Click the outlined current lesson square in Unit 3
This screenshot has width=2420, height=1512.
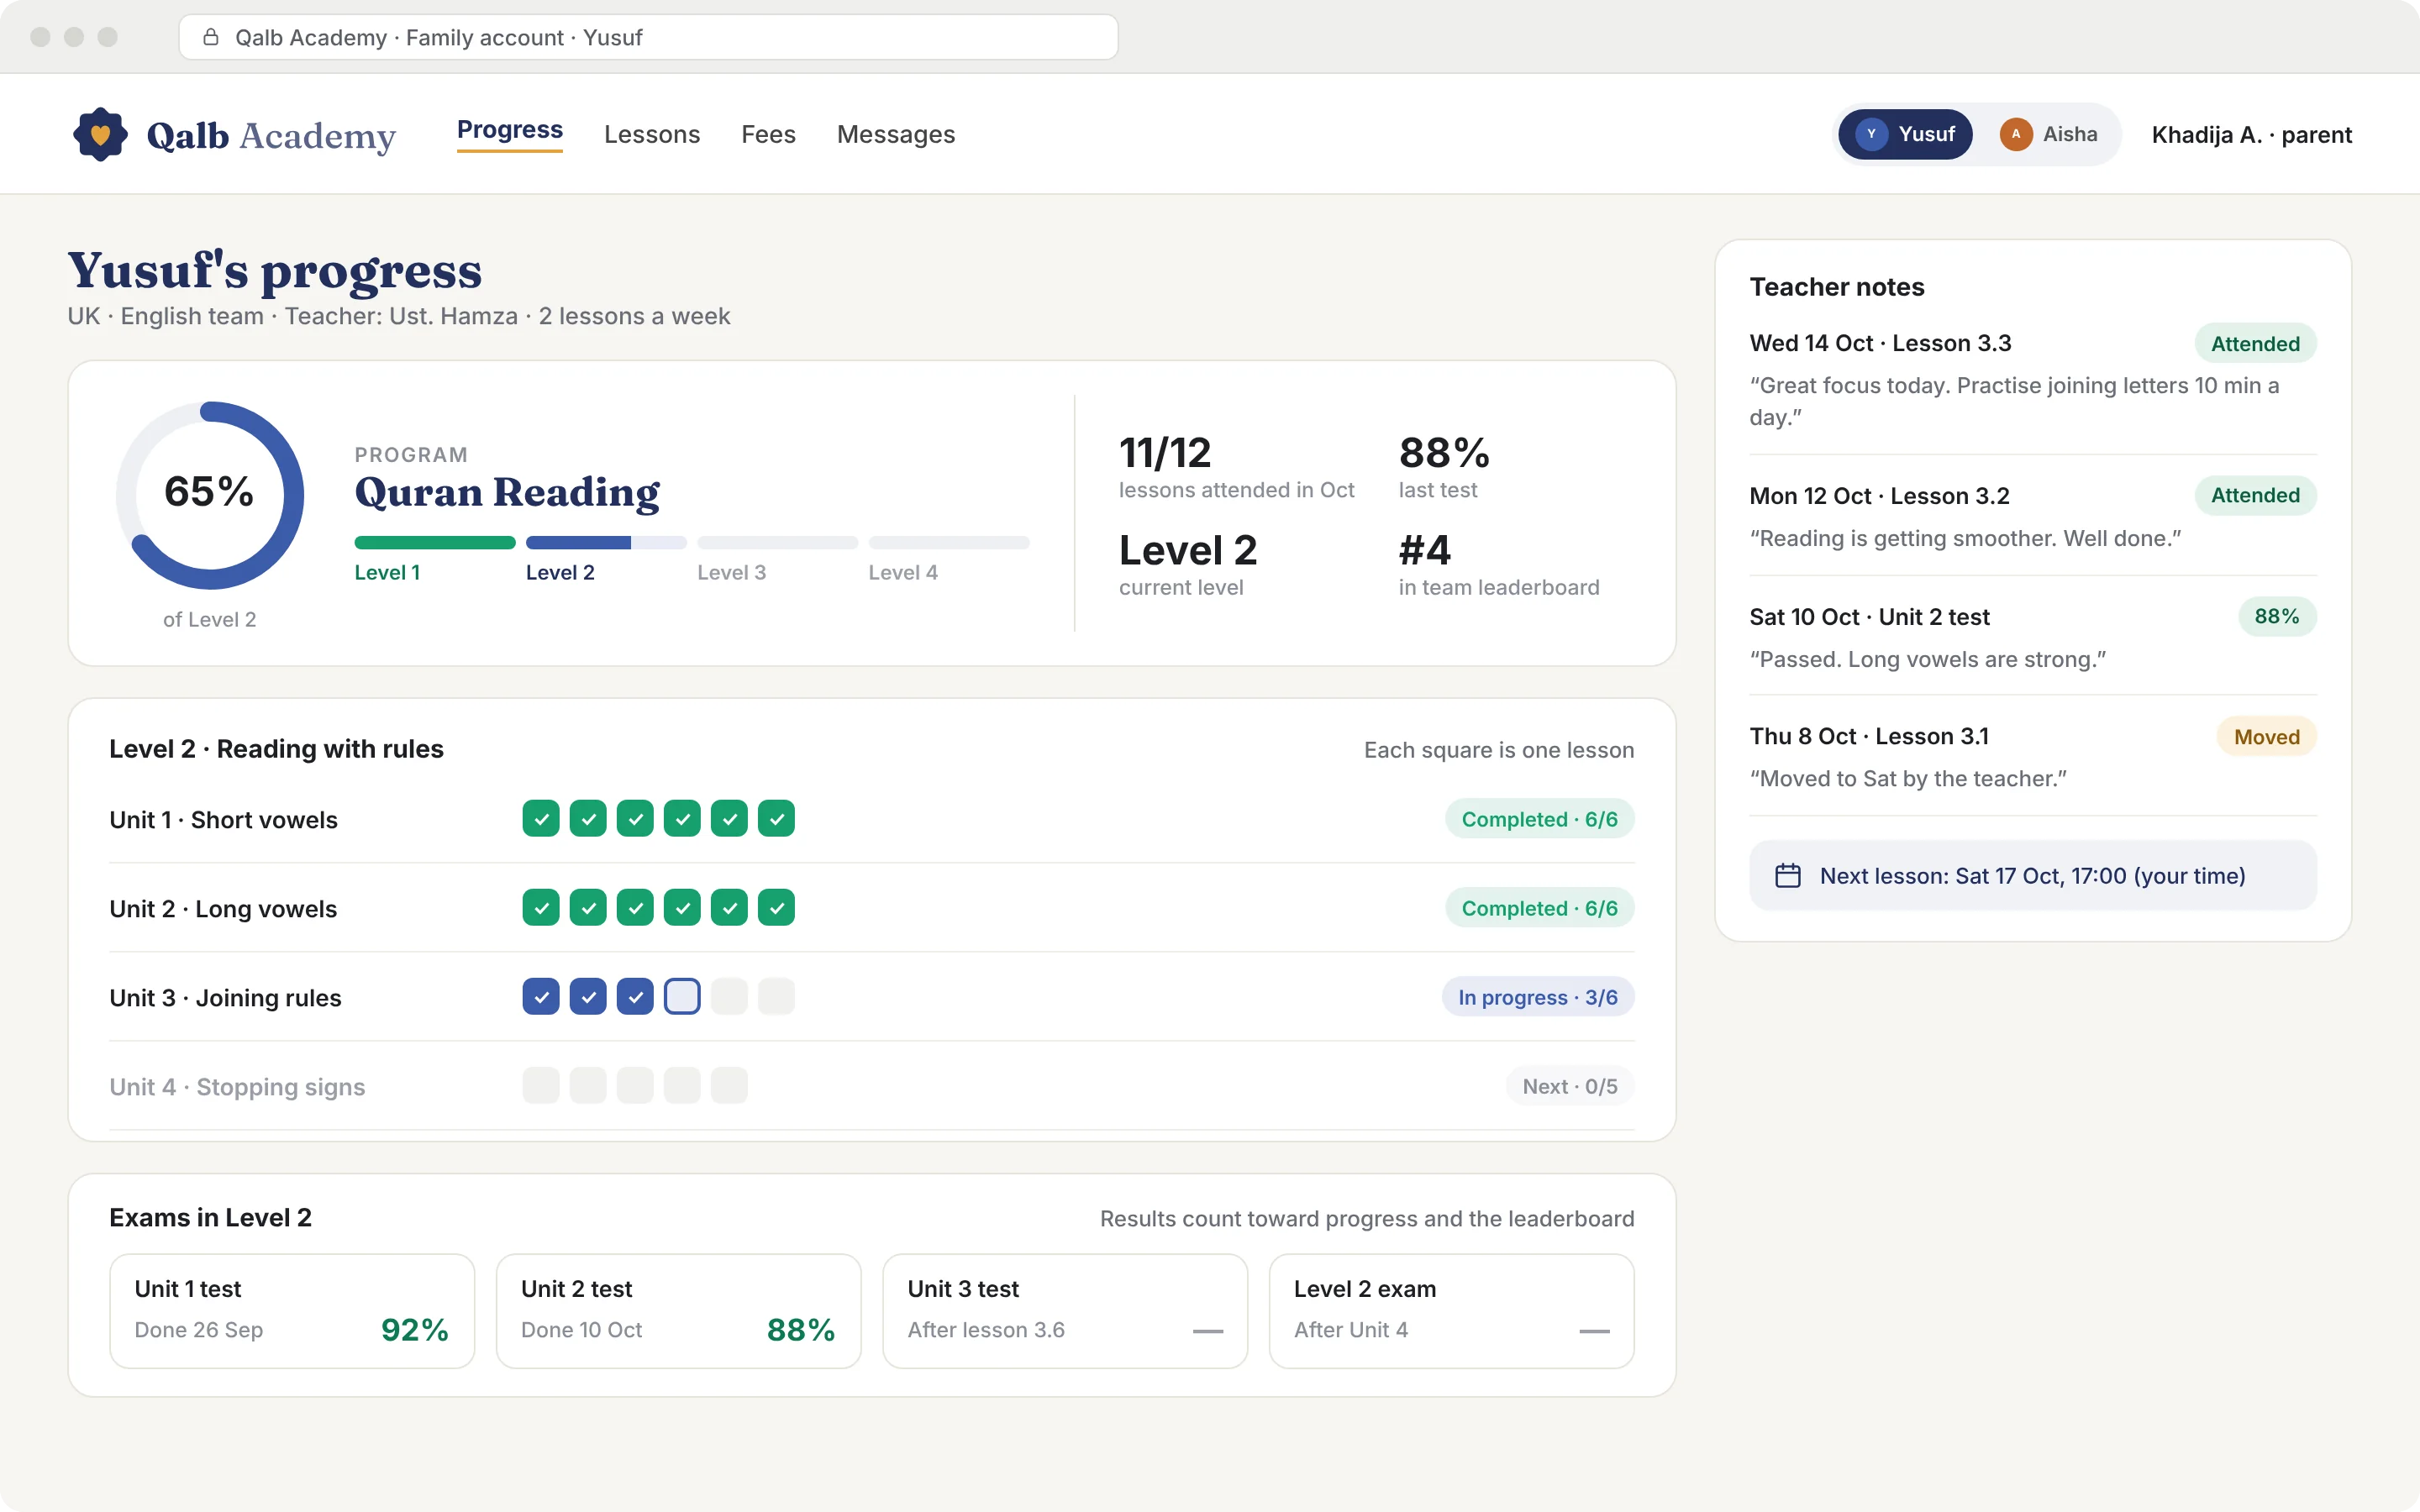[682, 997]
